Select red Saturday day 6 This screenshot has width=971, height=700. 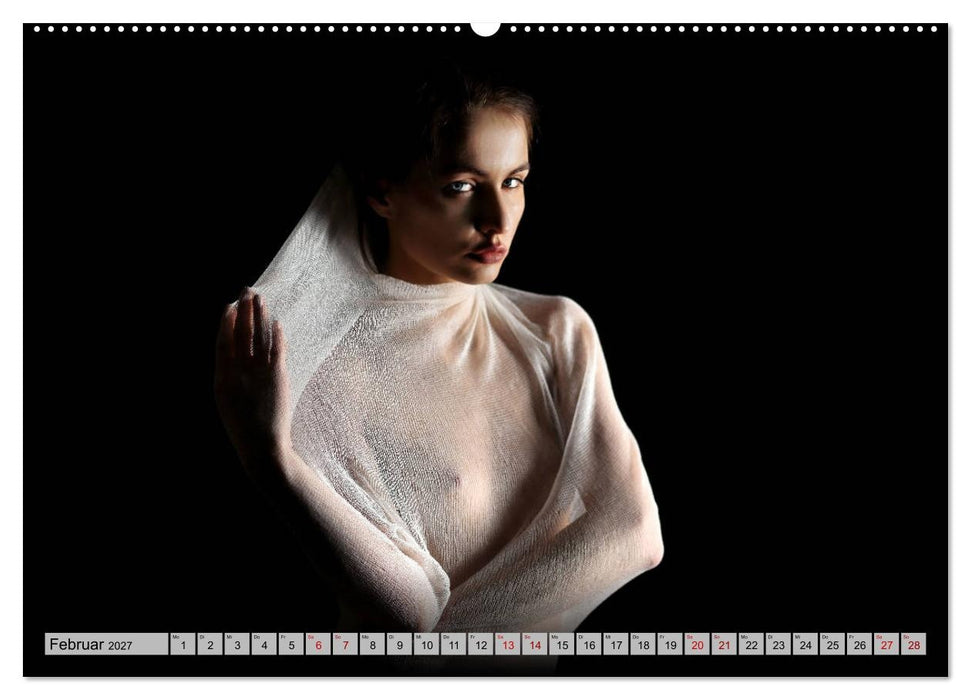(318, 644)
